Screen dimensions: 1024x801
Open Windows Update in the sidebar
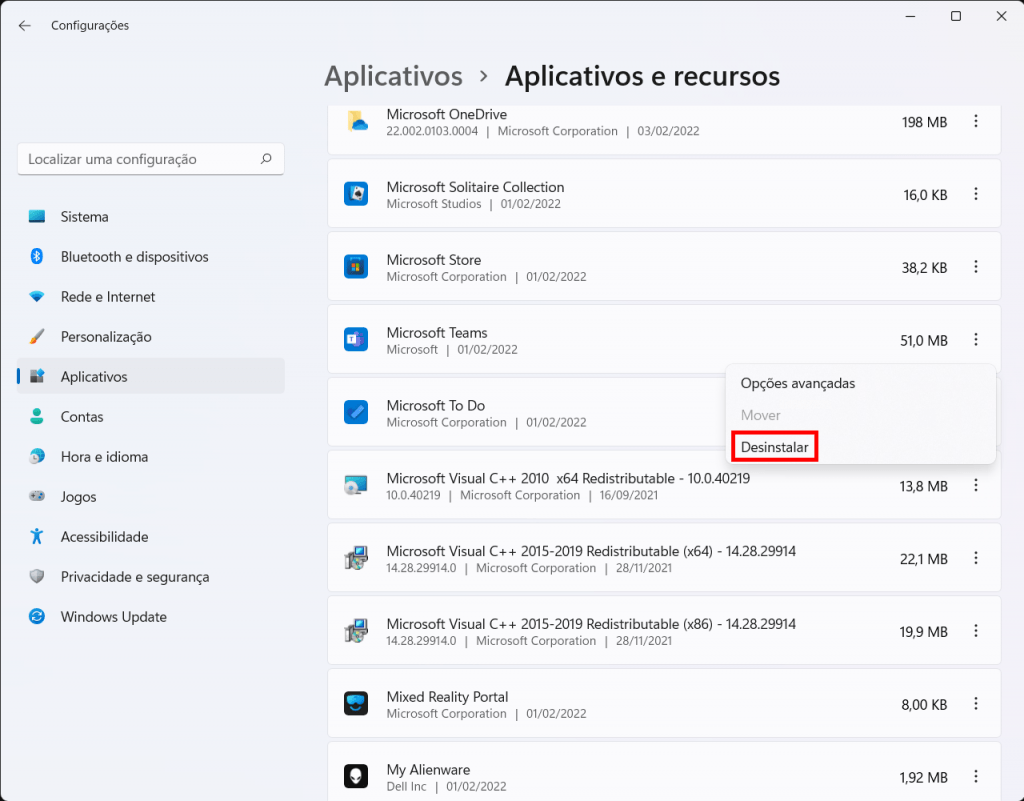(x=113, y=617)
